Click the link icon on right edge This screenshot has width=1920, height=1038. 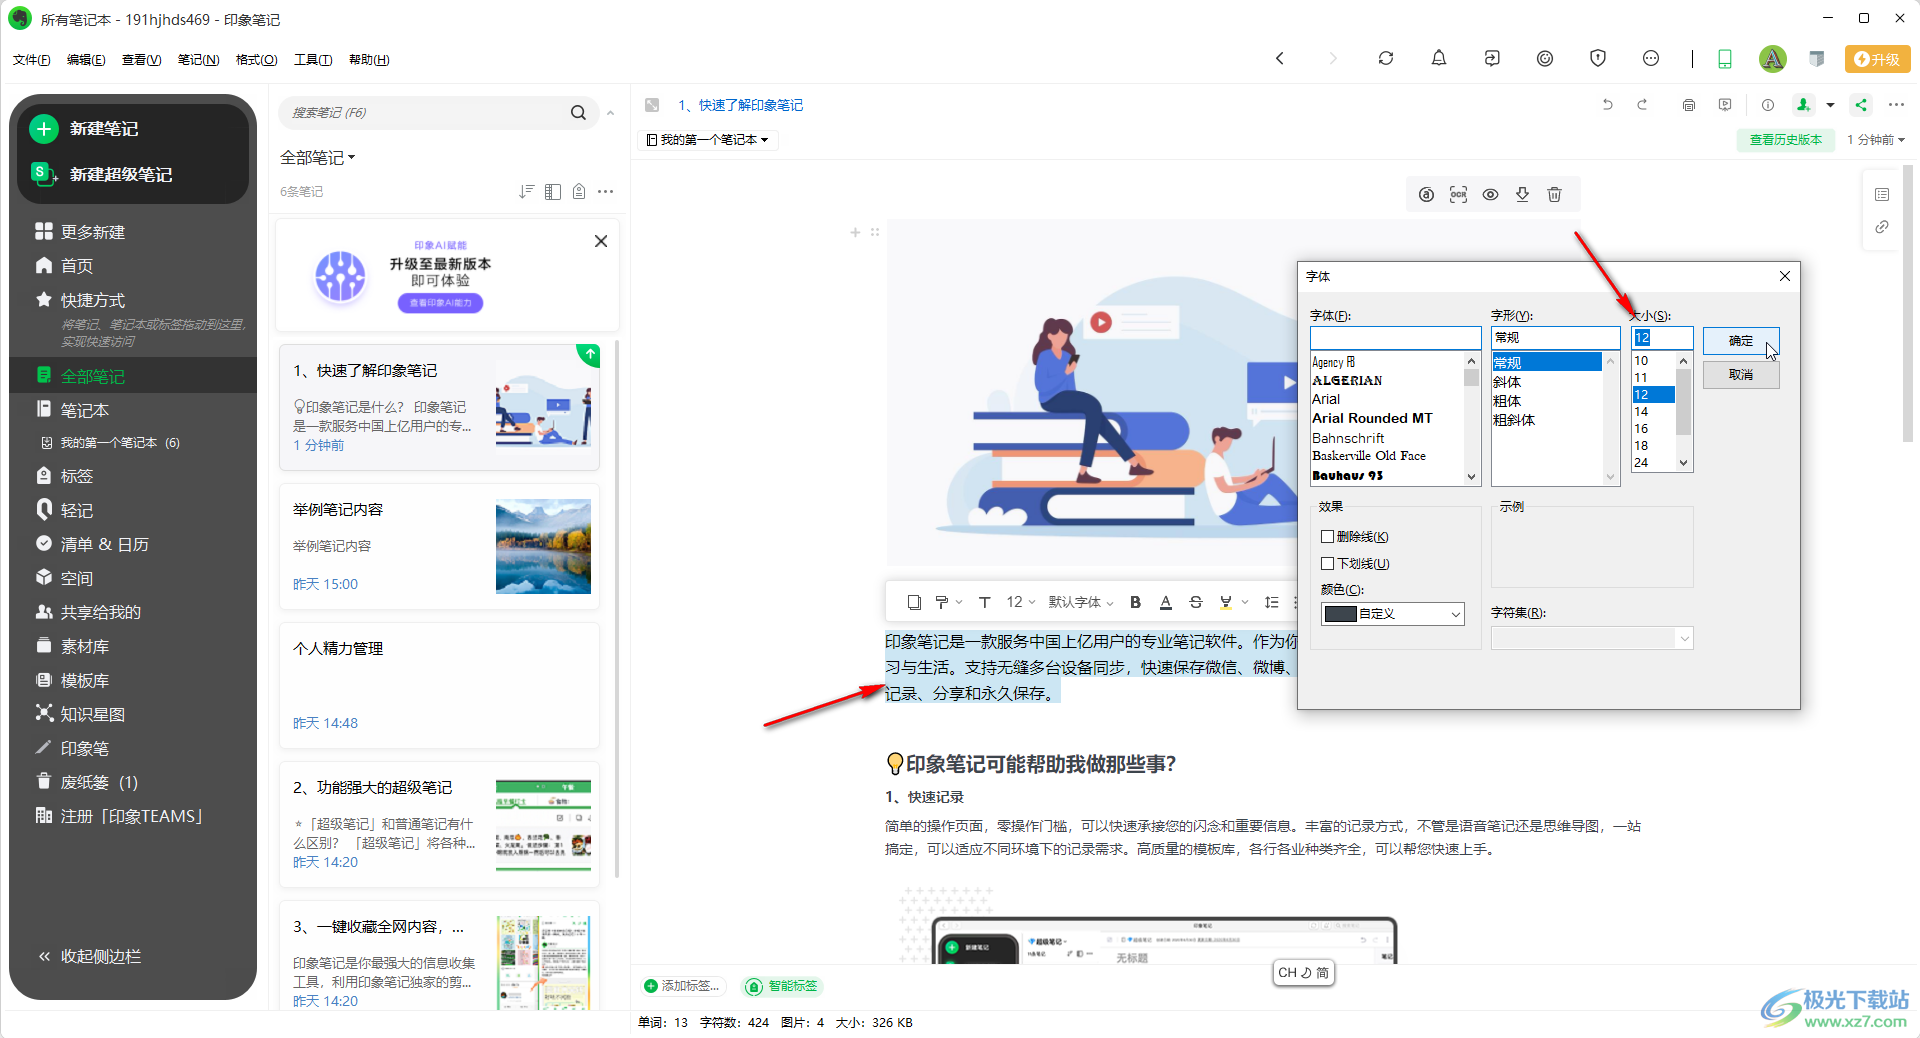click(1882, 227)
